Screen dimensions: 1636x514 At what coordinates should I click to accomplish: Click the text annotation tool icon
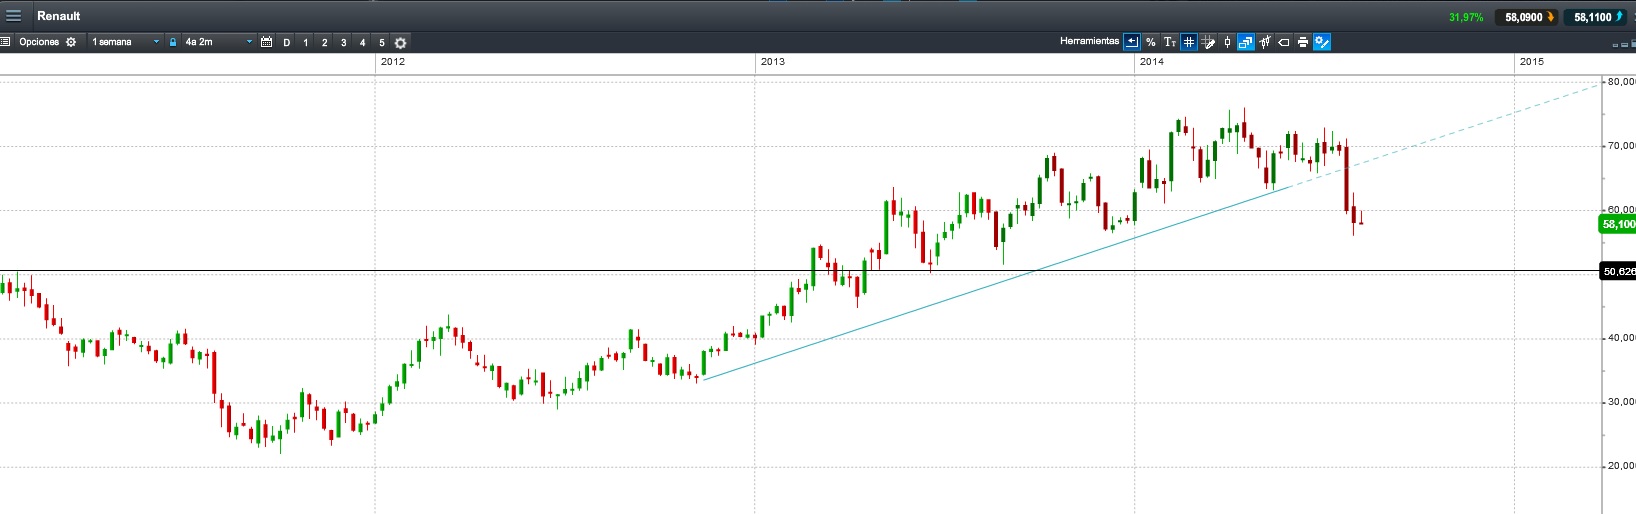point(1170,42)
